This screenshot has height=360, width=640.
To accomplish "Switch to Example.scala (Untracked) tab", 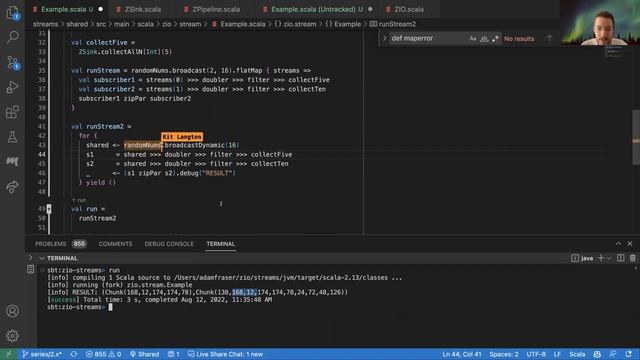I will tap(317, 9).
